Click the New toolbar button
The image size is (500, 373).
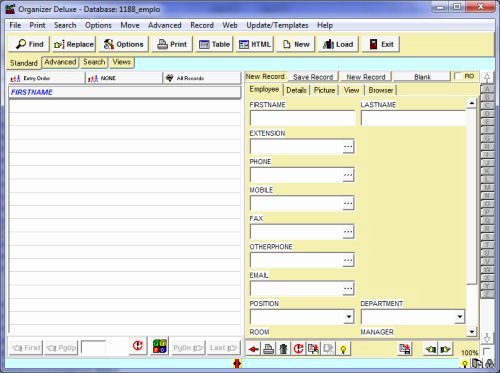coord(296,44)
